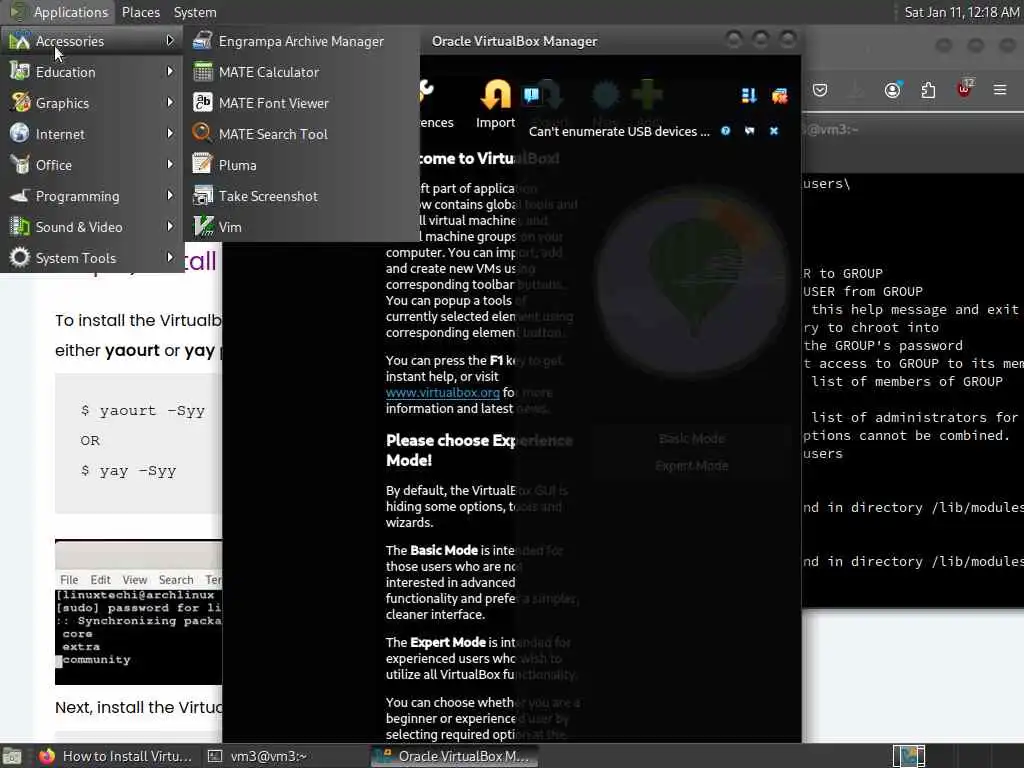Open Vim from the Accessories submenu

click(301, 227)
